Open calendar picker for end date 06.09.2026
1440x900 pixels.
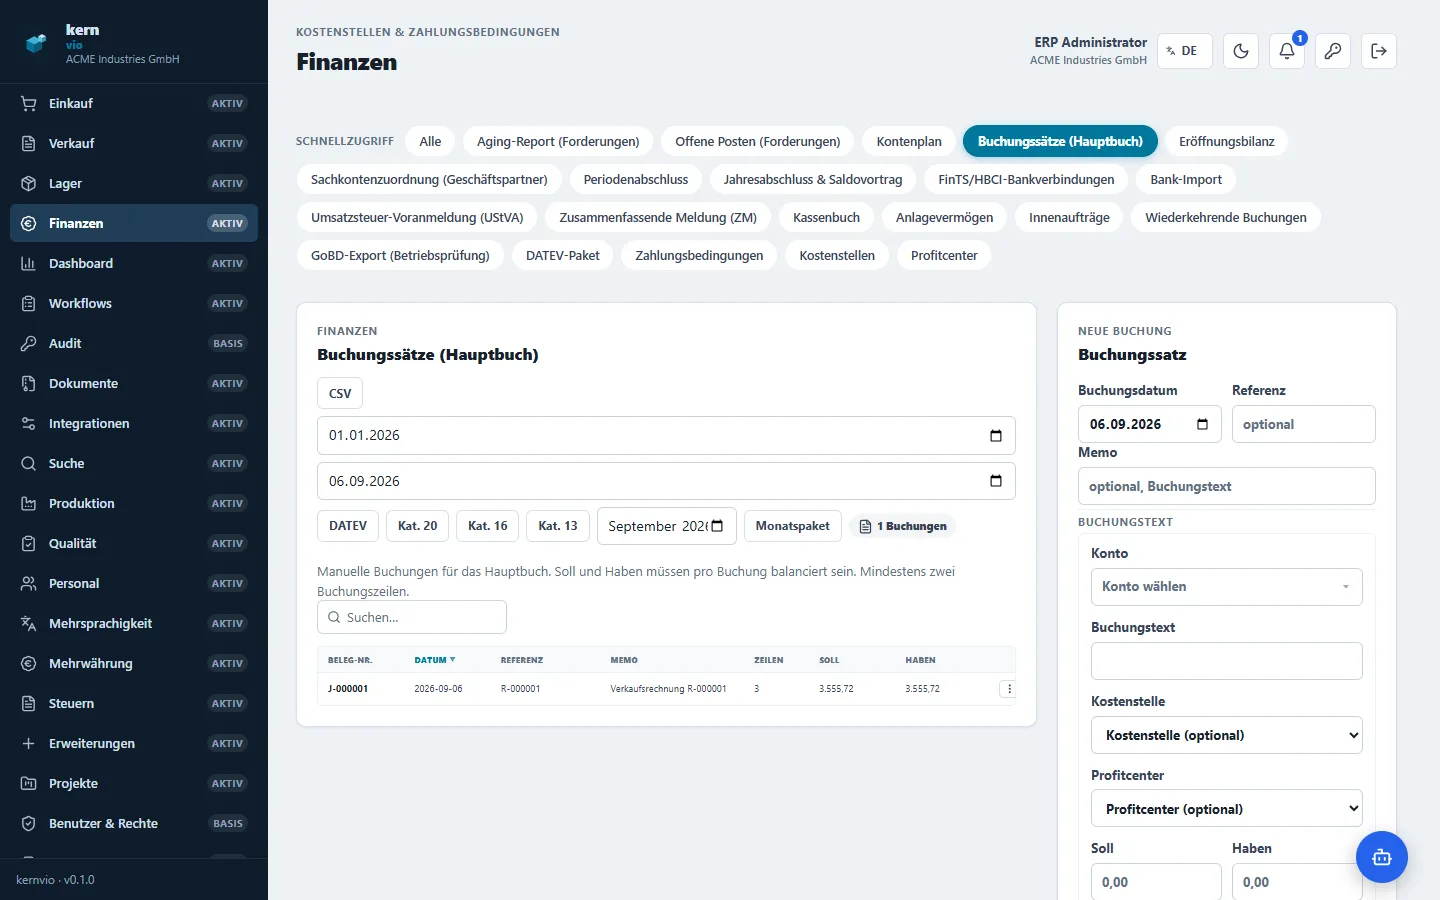996,481
